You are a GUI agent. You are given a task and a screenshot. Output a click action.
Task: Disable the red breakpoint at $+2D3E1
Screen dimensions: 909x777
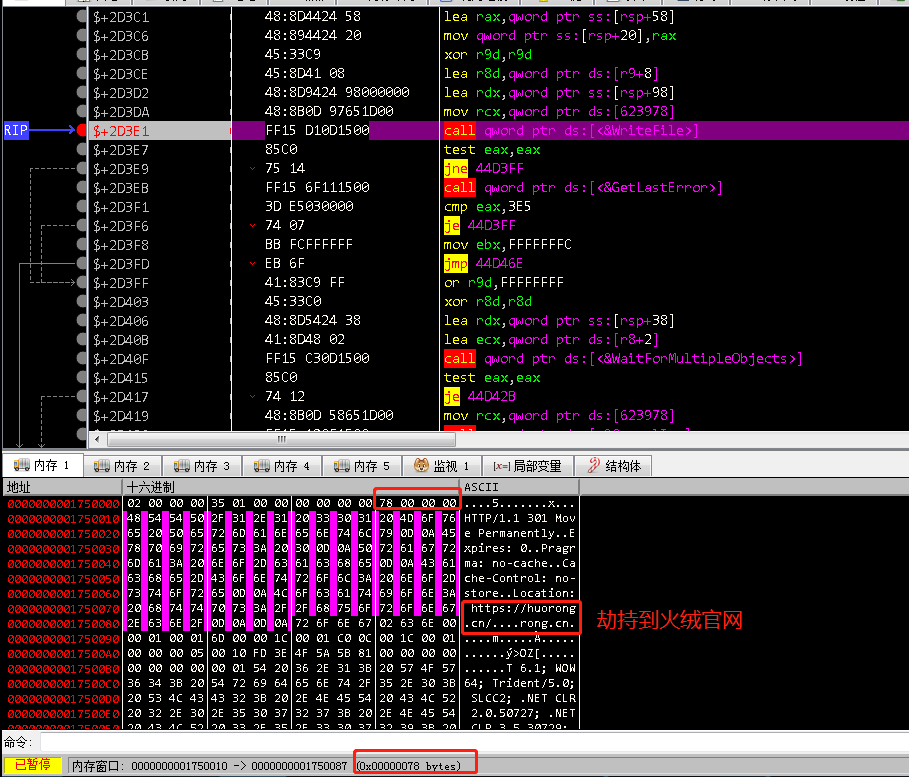pyautogui.click(x=82, y=131)
